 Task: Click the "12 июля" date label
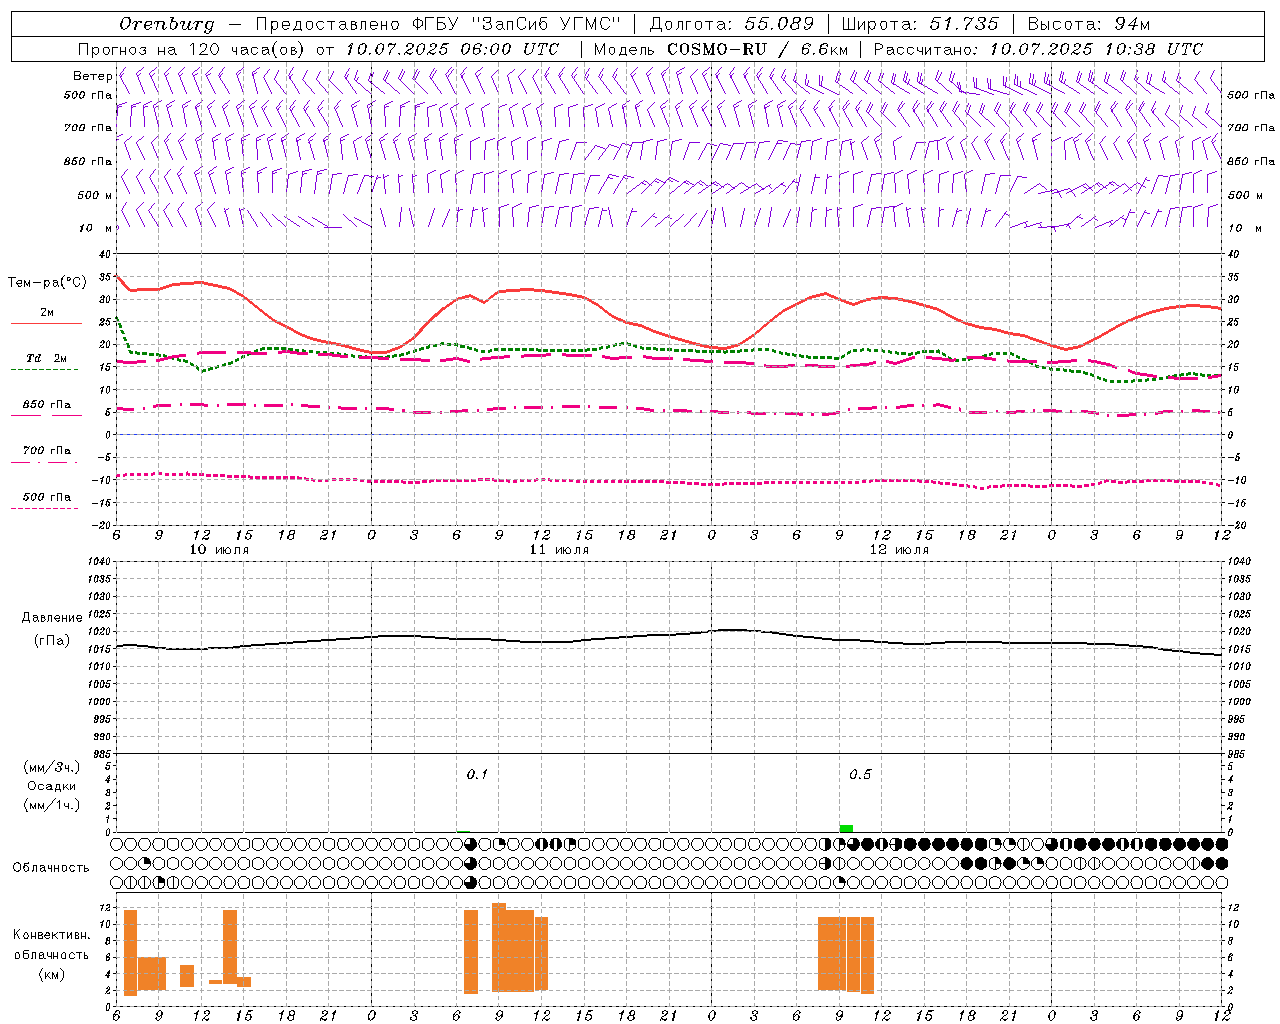point(900,550)
